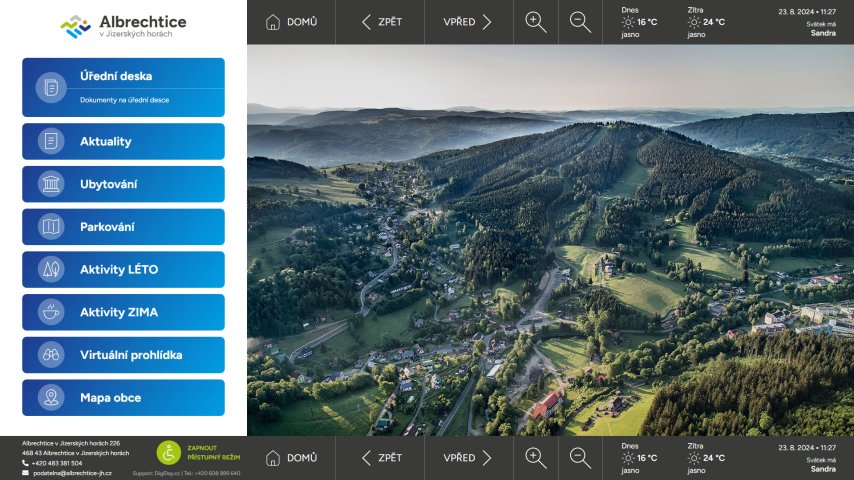854x480 pixels.
Task: Go forward using top VPŘED button
Action: [468, 22]
